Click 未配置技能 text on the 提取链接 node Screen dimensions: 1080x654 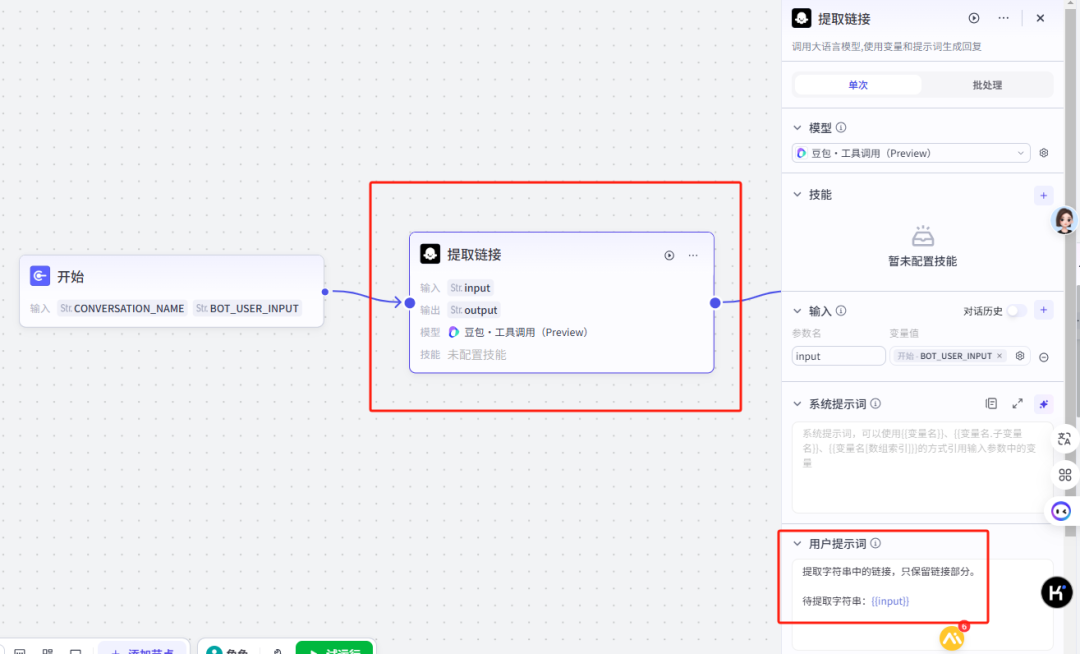click(477, 355)
